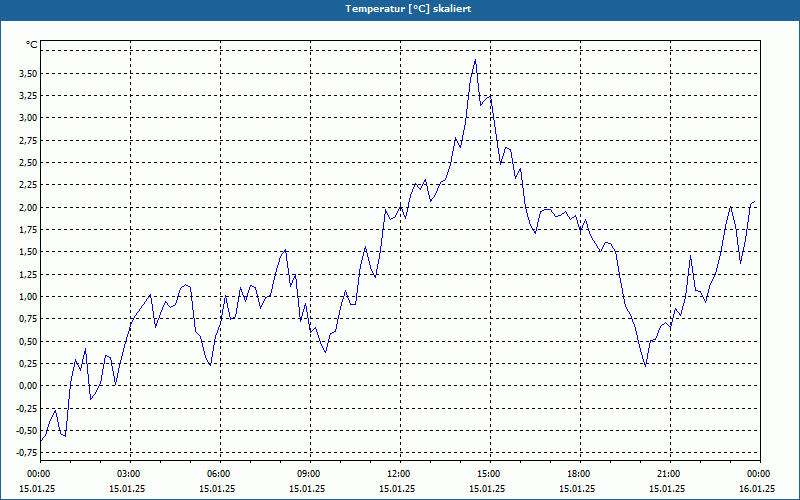Click the 18:00 time axis label
This screenshot has width=800, height=500.
click(580, 474)
